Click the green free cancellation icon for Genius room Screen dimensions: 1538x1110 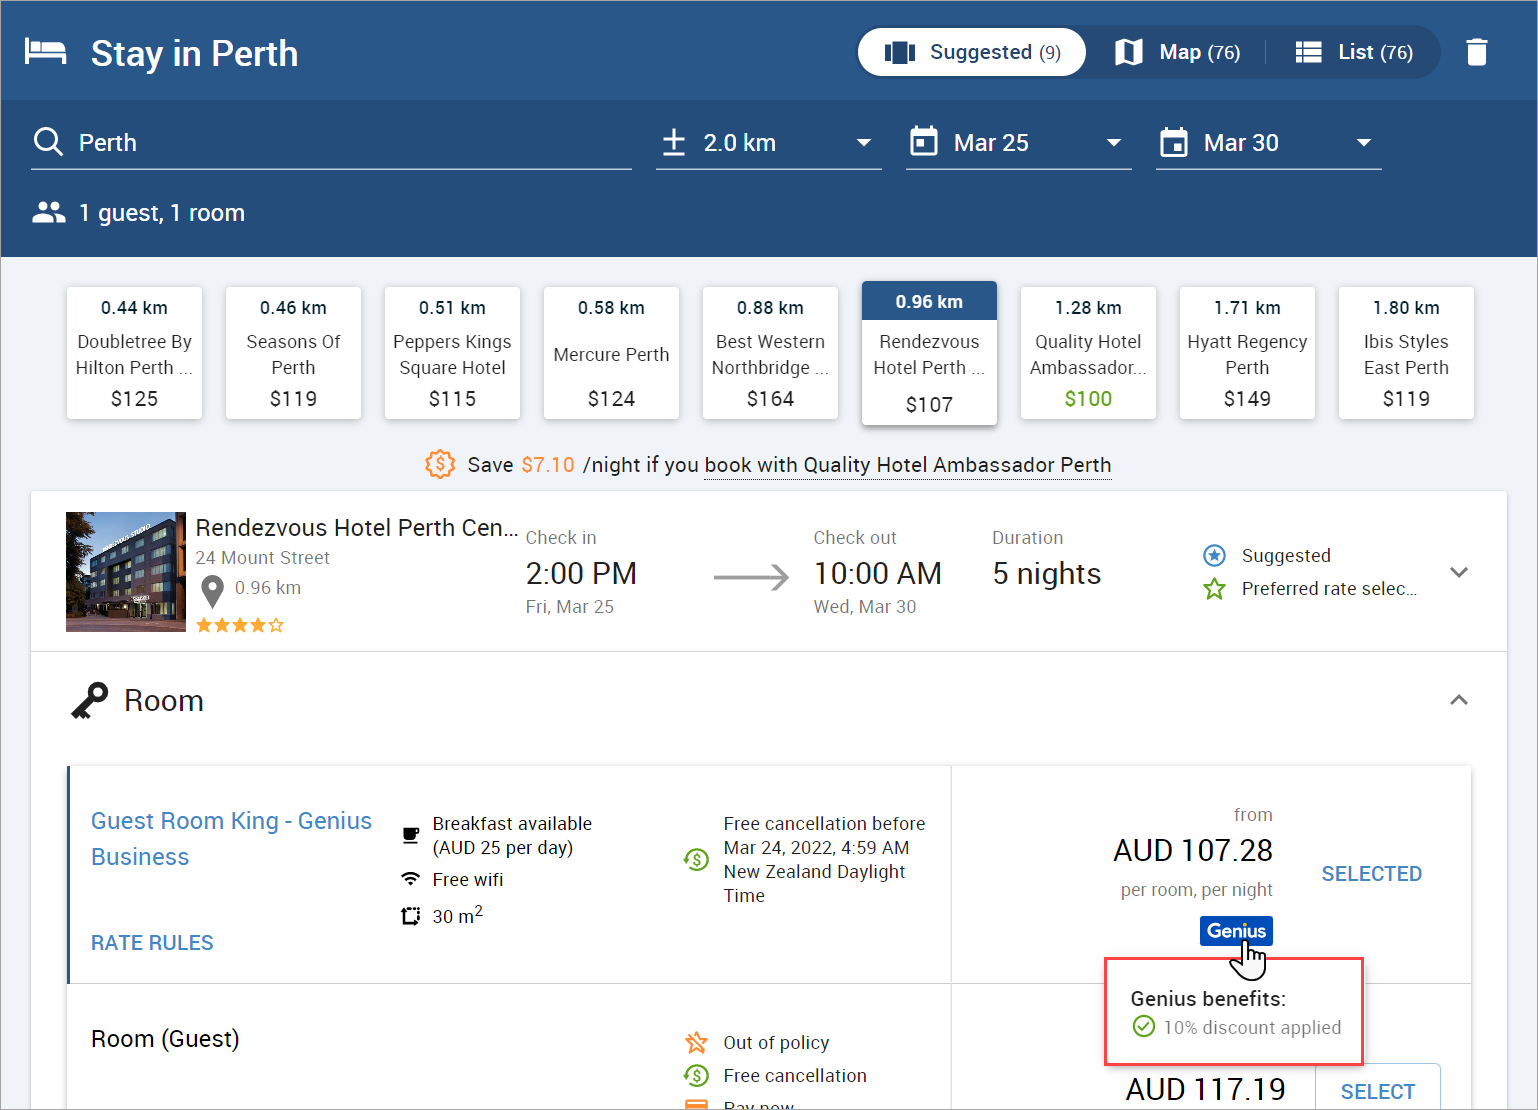[x=696, y=859]
